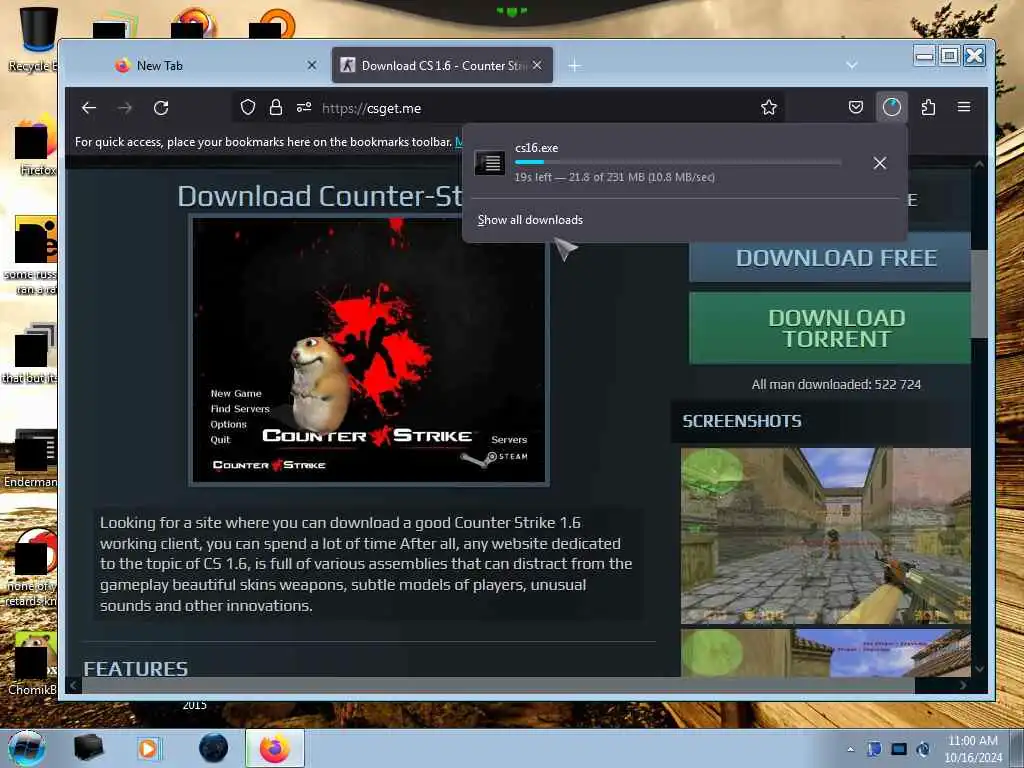Screen dimensions: 1024x768
Task: Select the Enderman desktop icon
Action: click(x=30, y=458)
